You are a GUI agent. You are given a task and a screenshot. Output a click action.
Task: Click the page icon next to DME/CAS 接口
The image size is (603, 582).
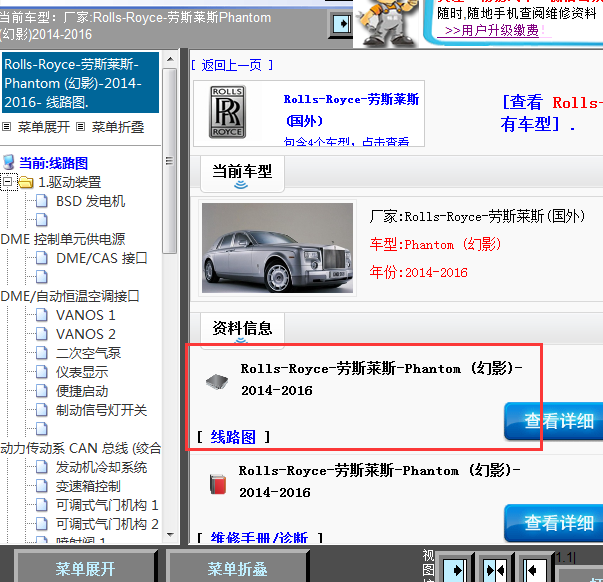pos(42,258)
